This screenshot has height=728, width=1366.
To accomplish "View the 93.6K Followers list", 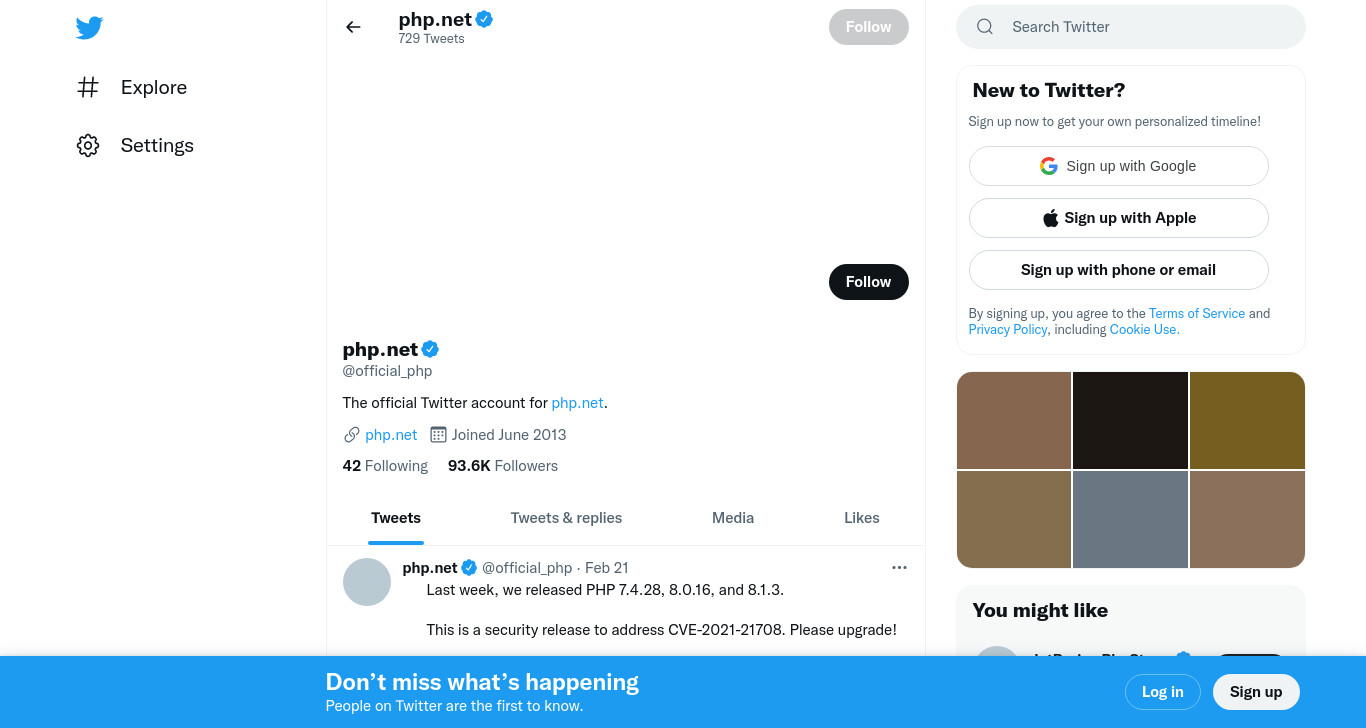I will pyautogui.click(x=503, y=466).
